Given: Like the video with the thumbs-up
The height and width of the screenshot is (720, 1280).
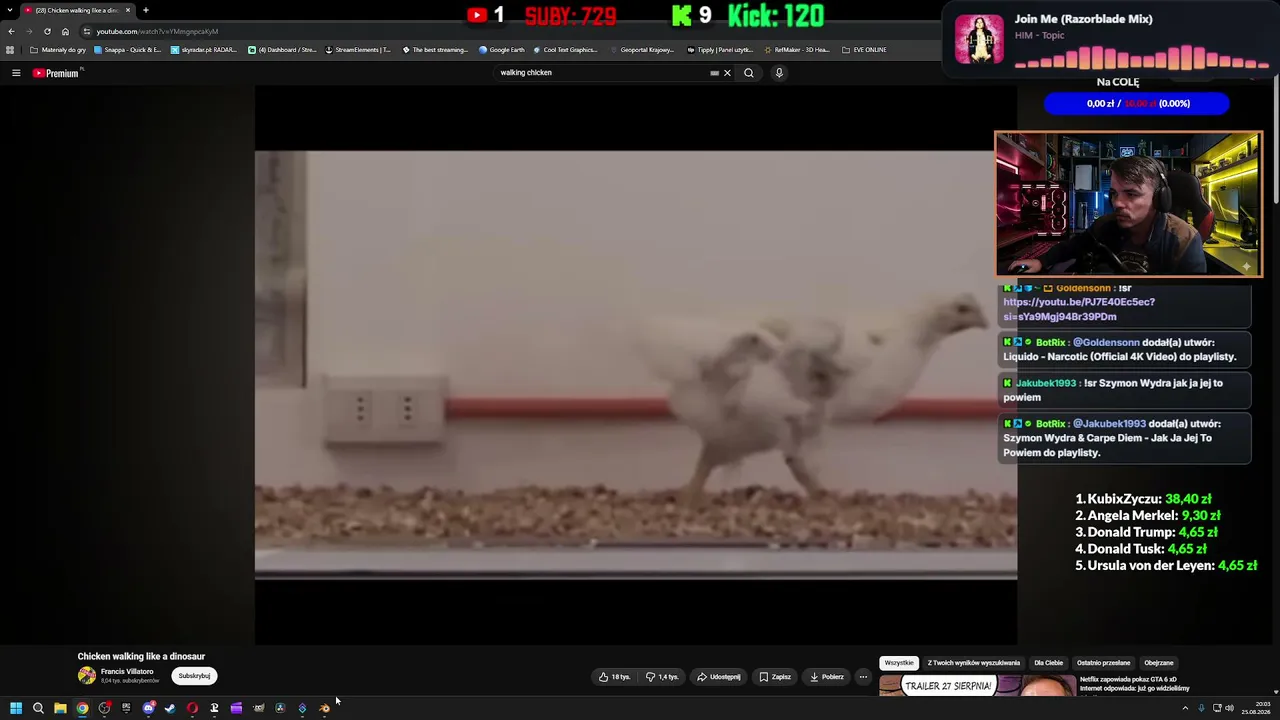Looking at the screenshot, I should click(x=614, y=677).
